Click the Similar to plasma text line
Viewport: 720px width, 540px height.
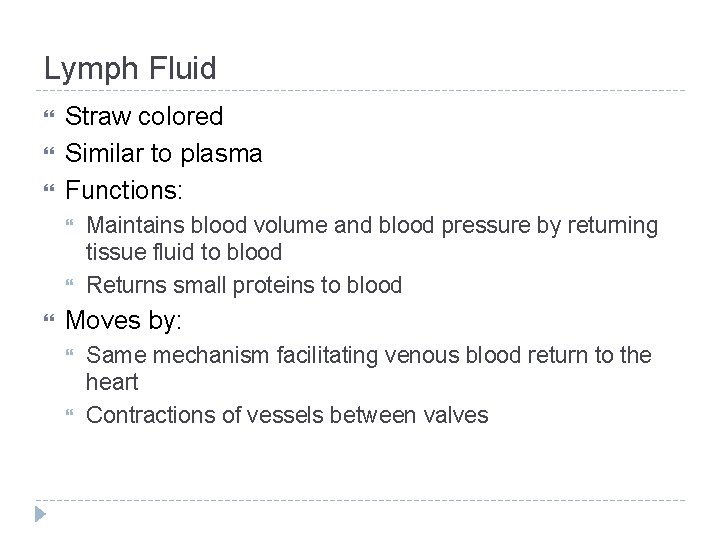tap(163, 154)
